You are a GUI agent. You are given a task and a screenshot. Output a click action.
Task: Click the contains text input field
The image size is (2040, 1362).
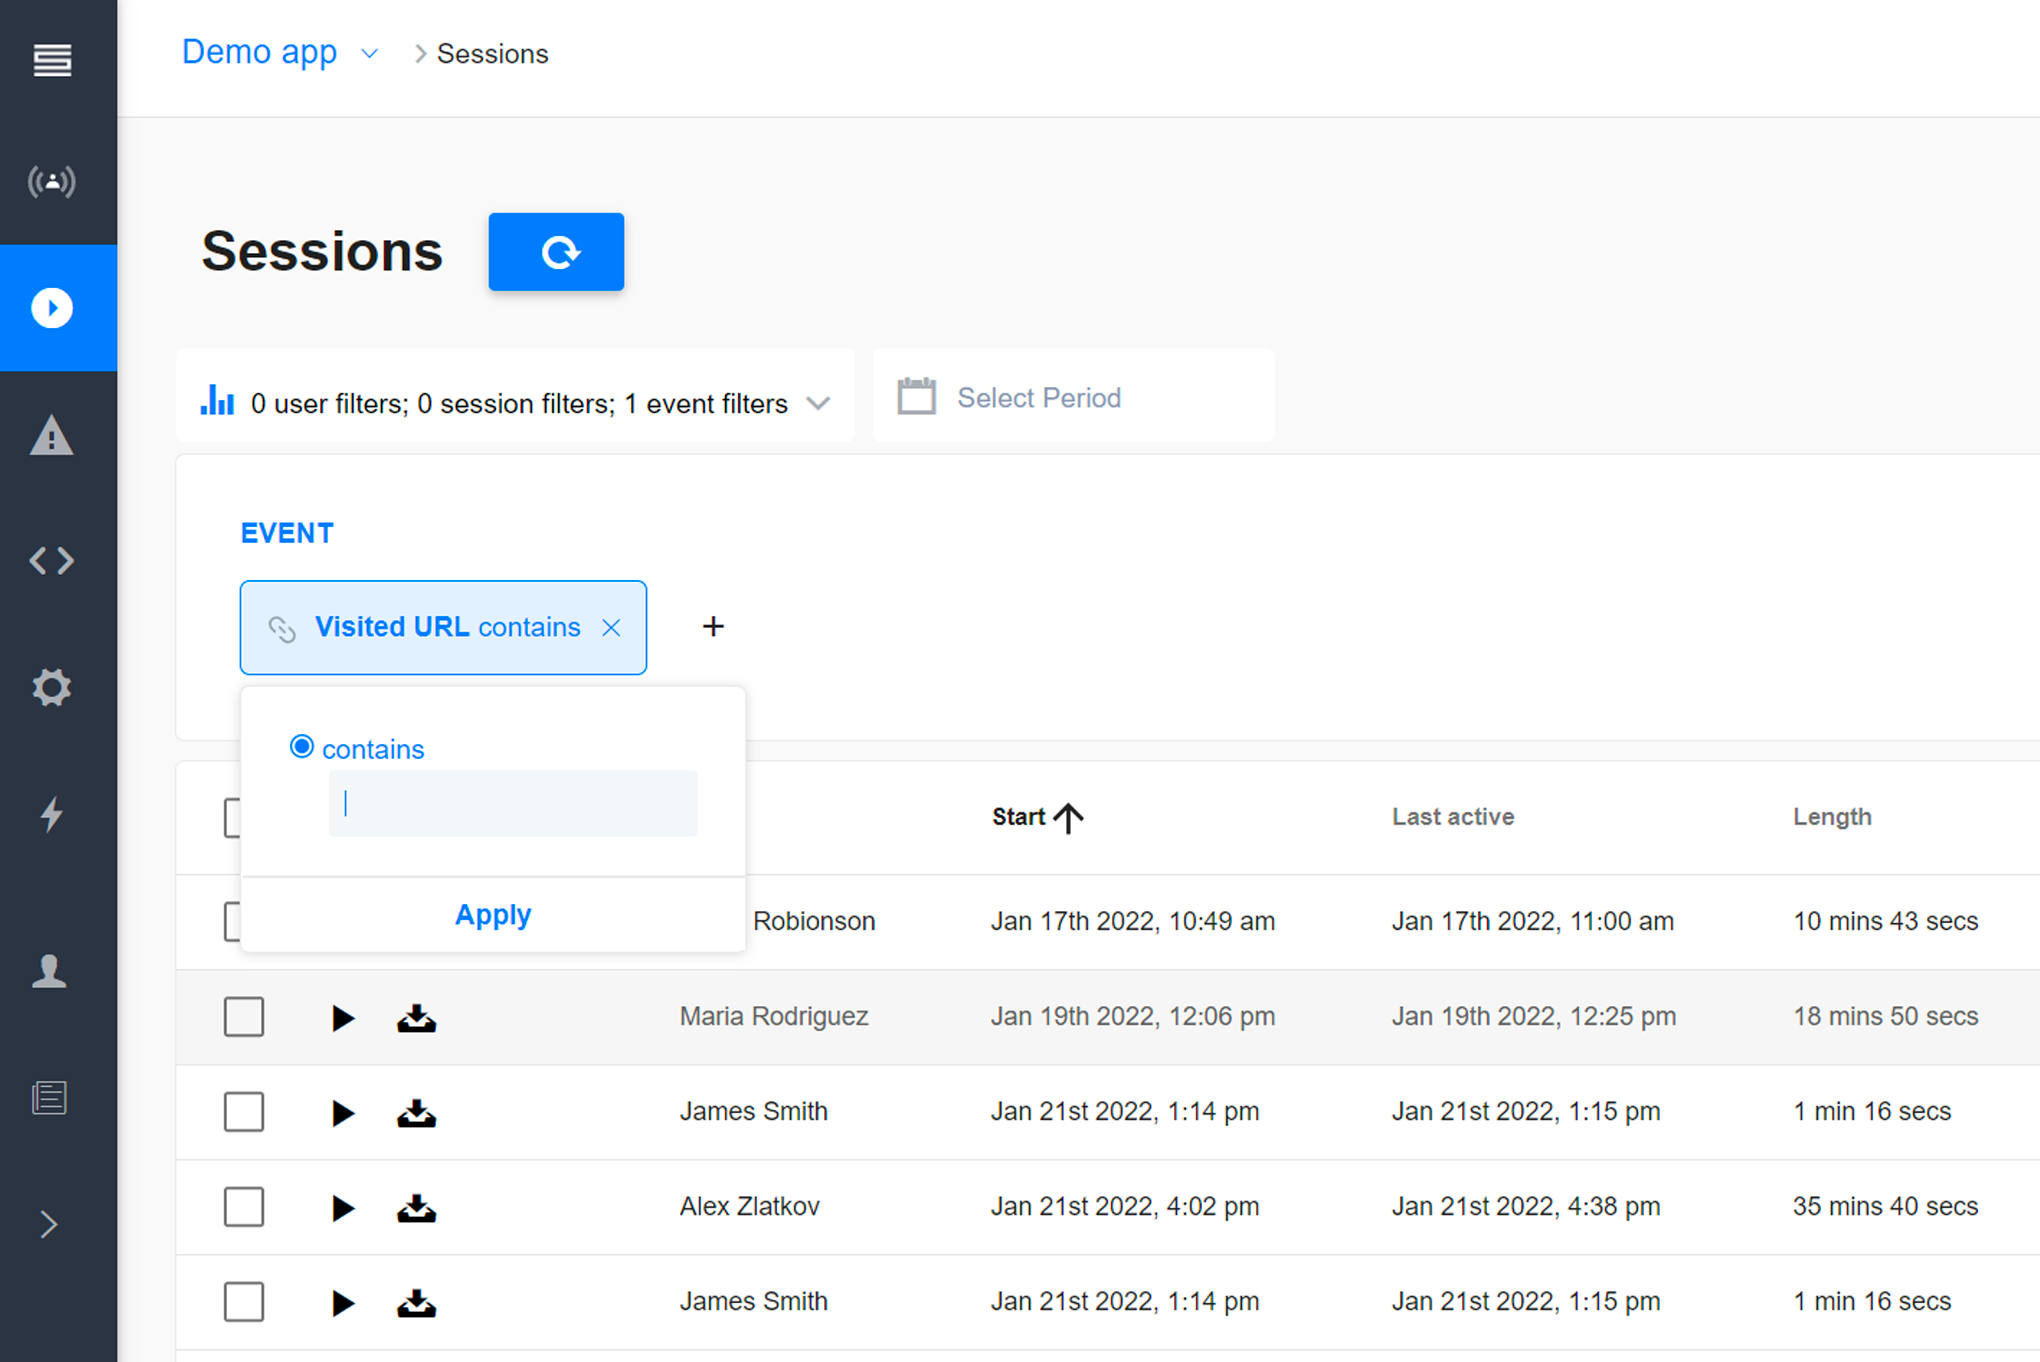point(513,803)
